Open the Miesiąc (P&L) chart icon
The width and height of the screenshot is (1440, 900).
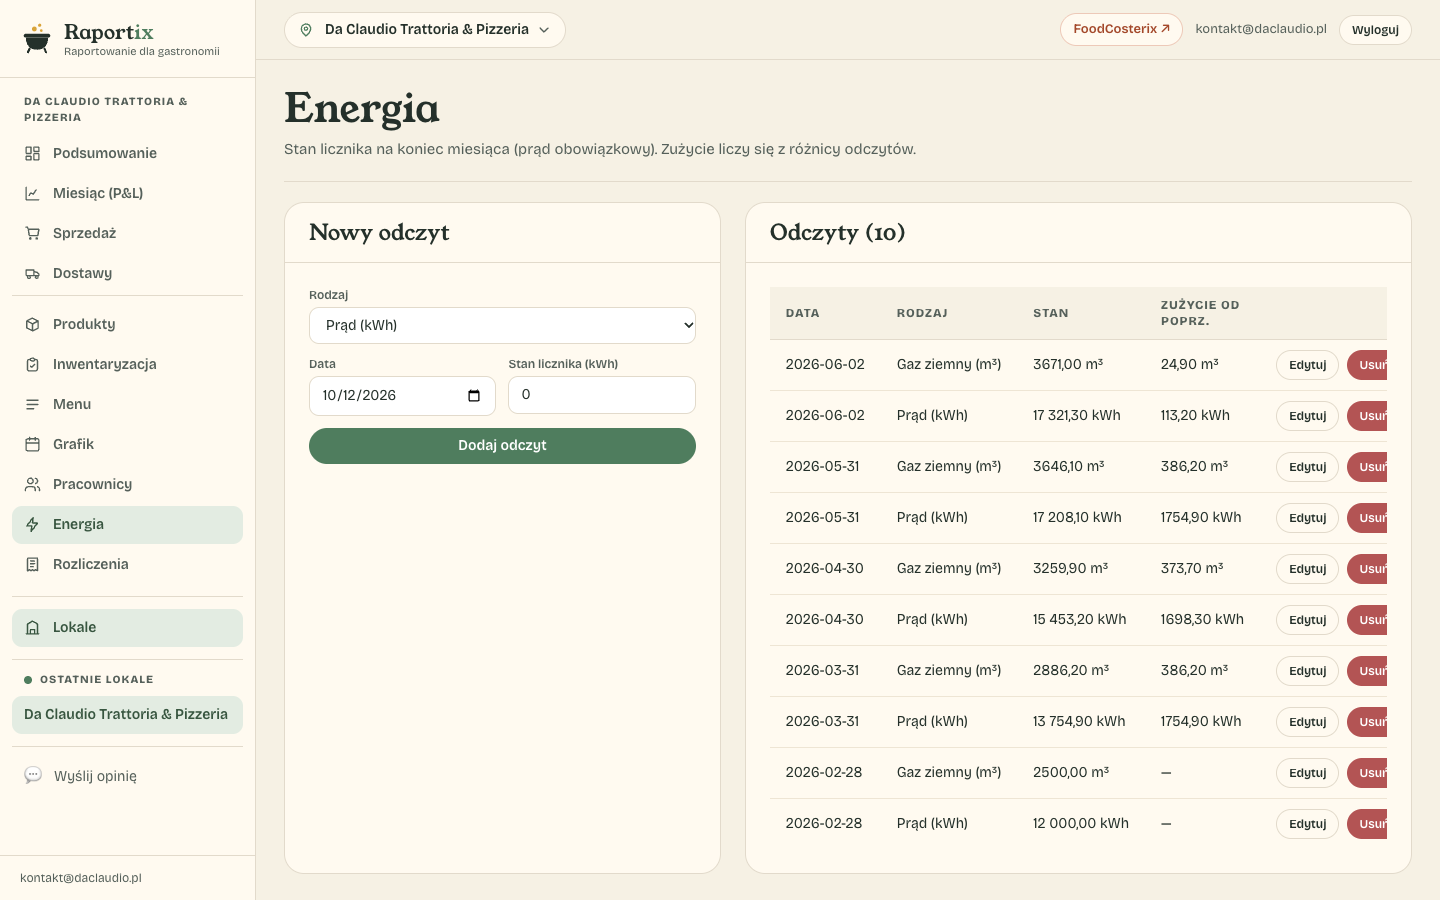click(32, 193)
